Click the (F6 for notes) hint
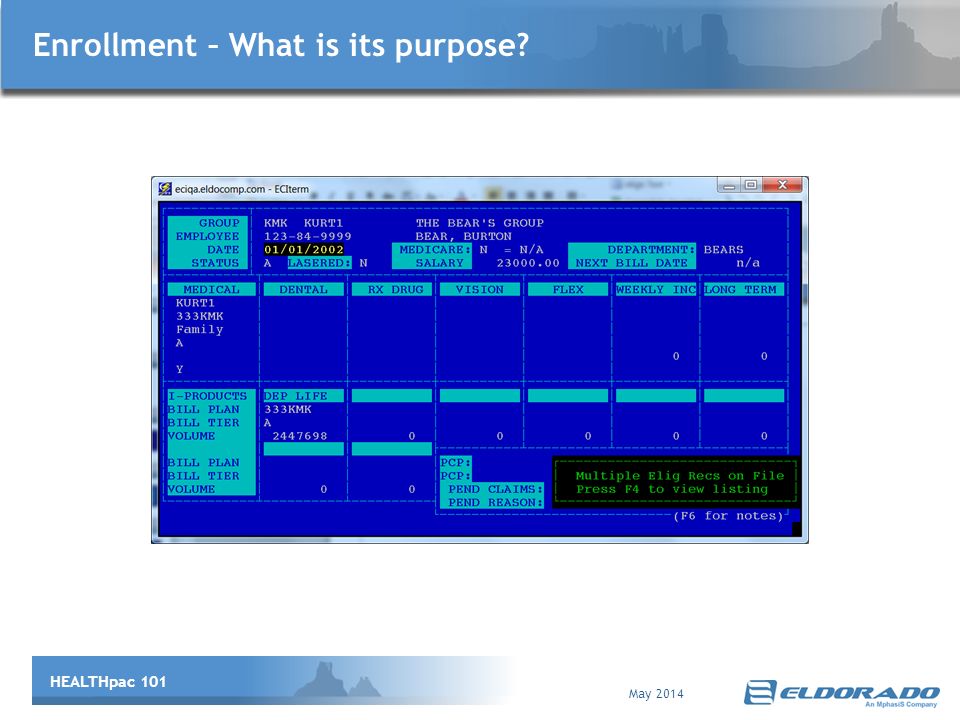960x720 pixels. pyautogui.click(x=727, y=516)
